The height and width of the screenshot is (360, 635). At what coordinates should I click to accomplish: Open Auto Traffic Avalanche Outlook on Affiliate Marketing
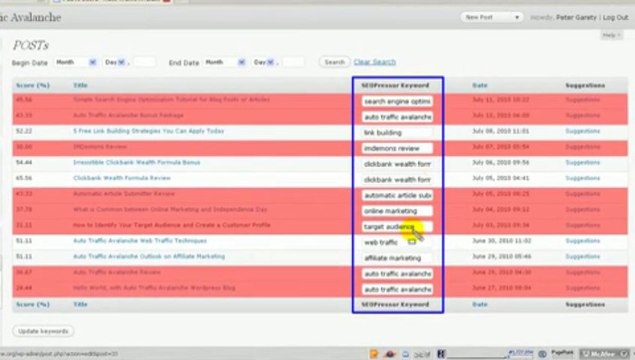[149, 256]
